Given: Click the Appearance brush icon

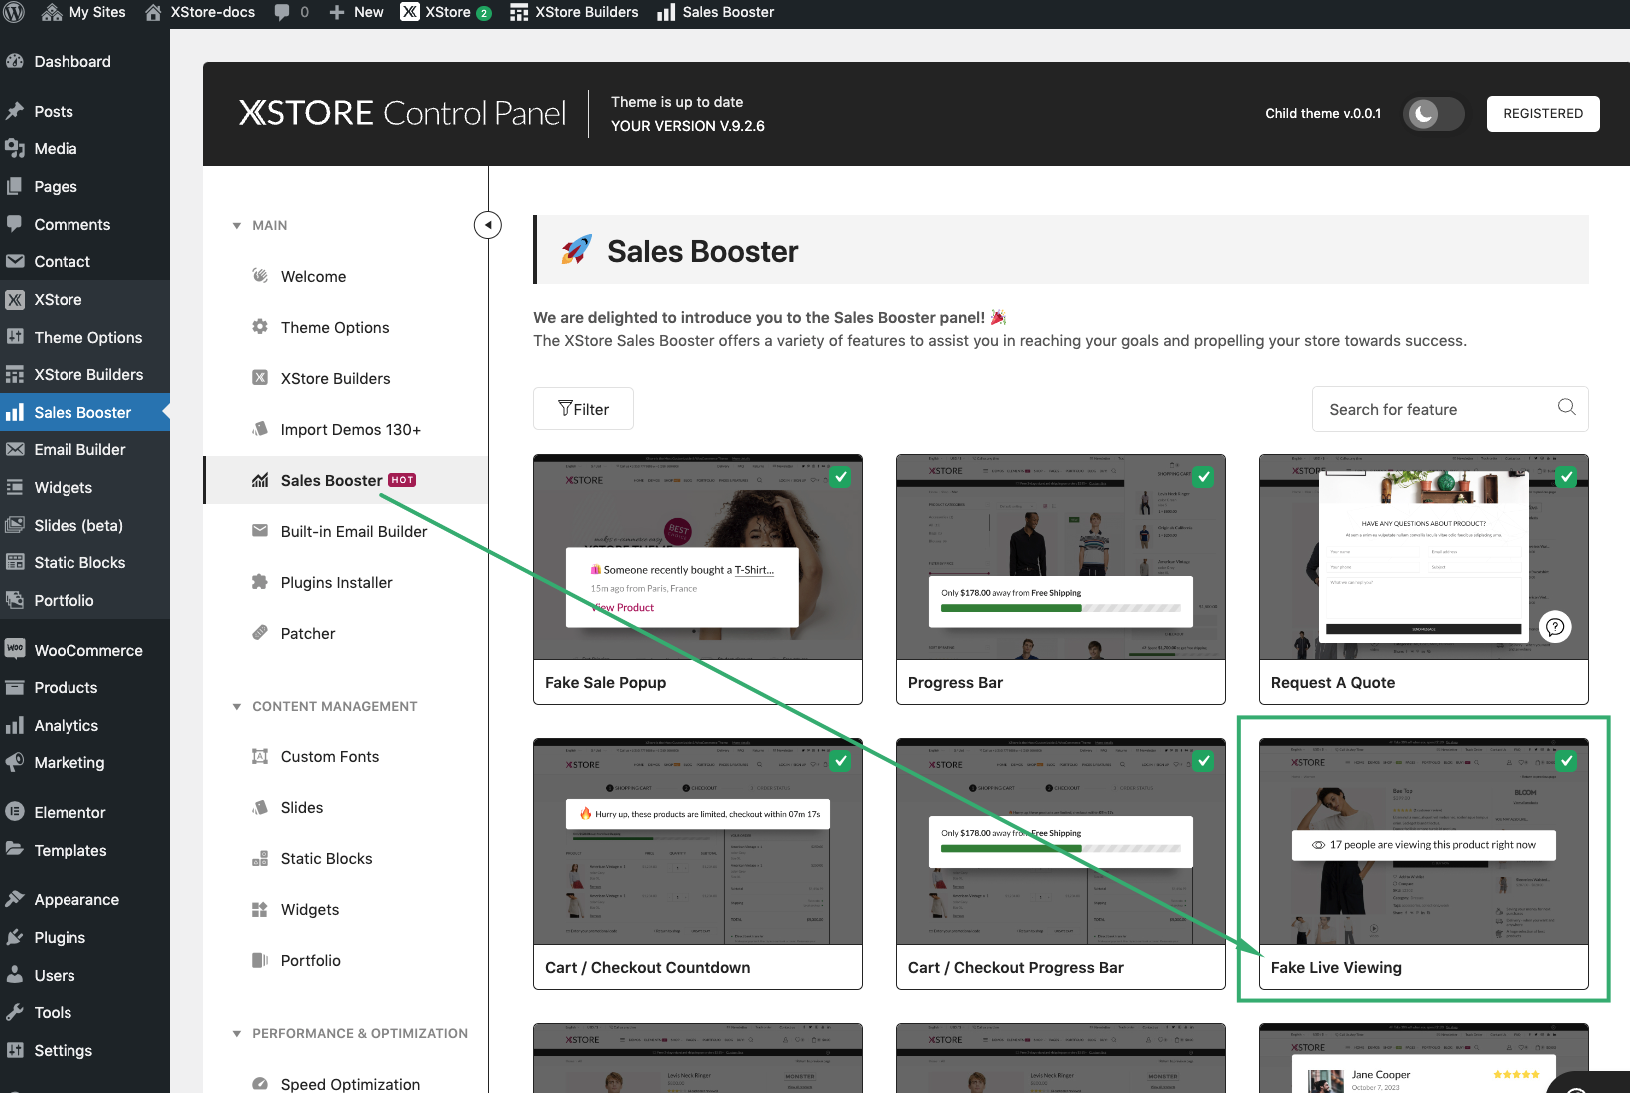Looking at the screenshot, I should point(15,899).
